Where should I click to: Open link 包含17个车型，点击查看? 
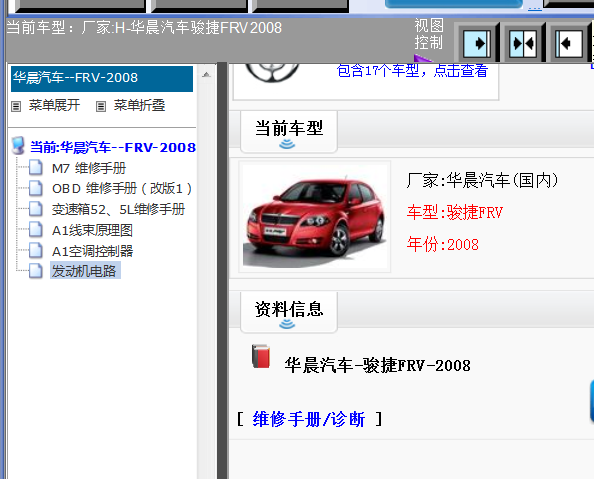412,71
